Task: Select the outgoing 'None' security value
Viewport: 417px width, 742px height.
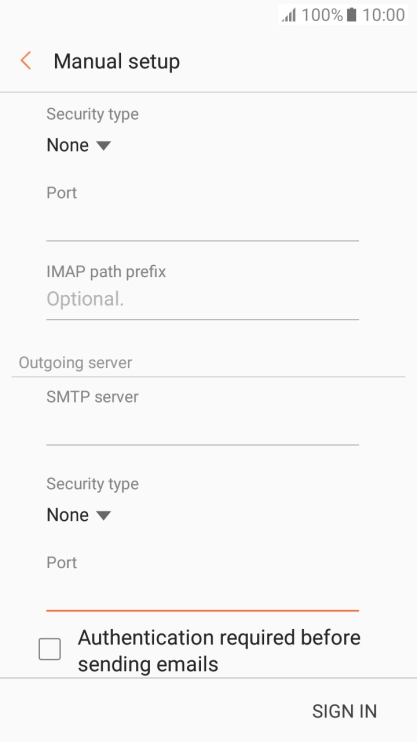Action: [x=68, y=514]
